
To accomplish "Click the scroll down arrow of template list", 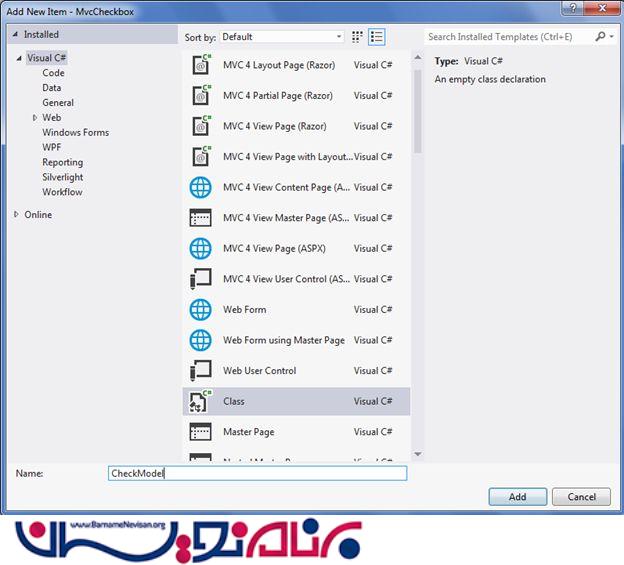I will tap(417, 454).
